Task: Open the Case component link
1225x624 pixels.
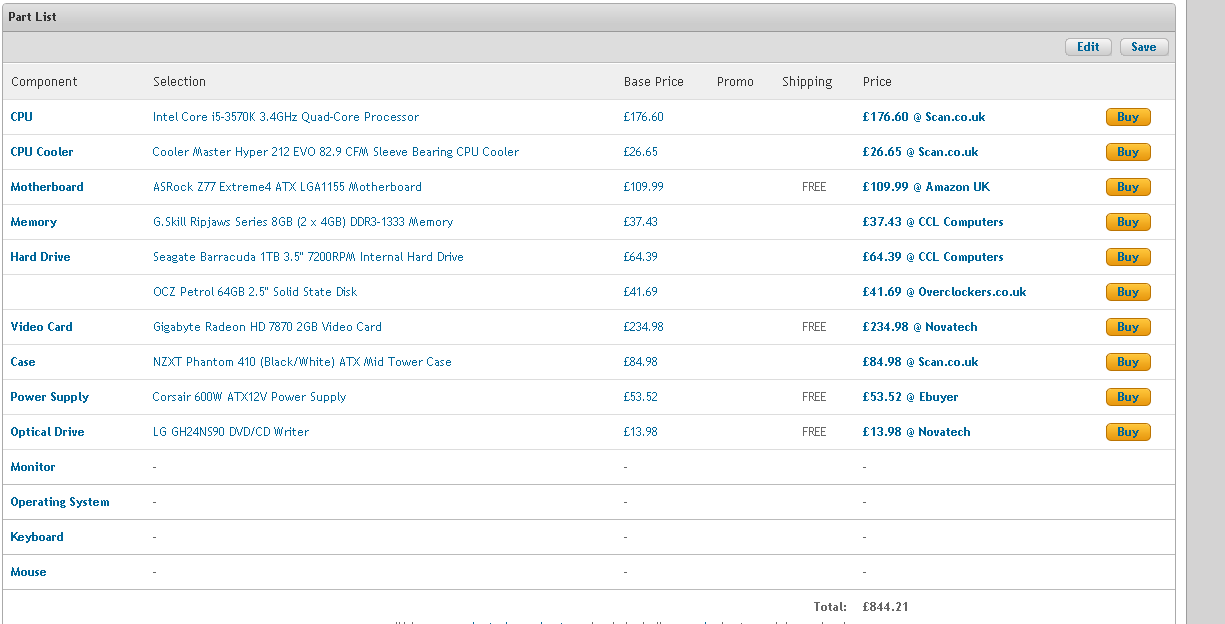Action: pos(23,362)
